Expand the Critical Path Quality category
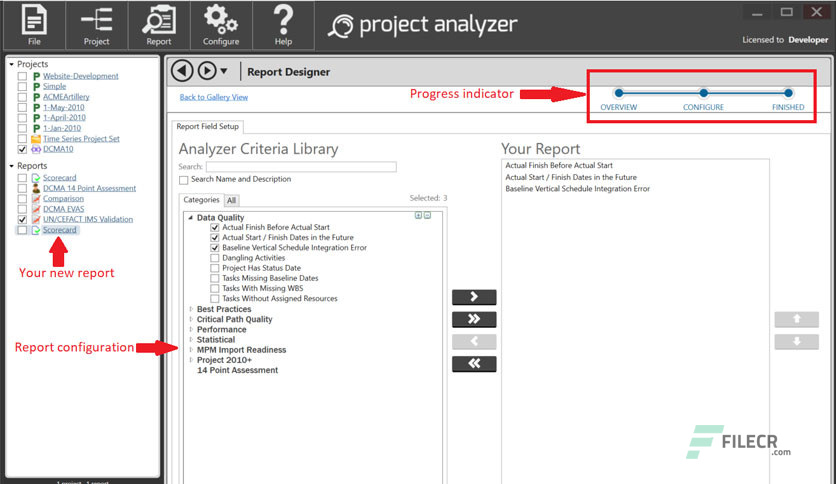The width and height of the screenshot is (836, 484). pyautogui.click(x=191, y=319)
